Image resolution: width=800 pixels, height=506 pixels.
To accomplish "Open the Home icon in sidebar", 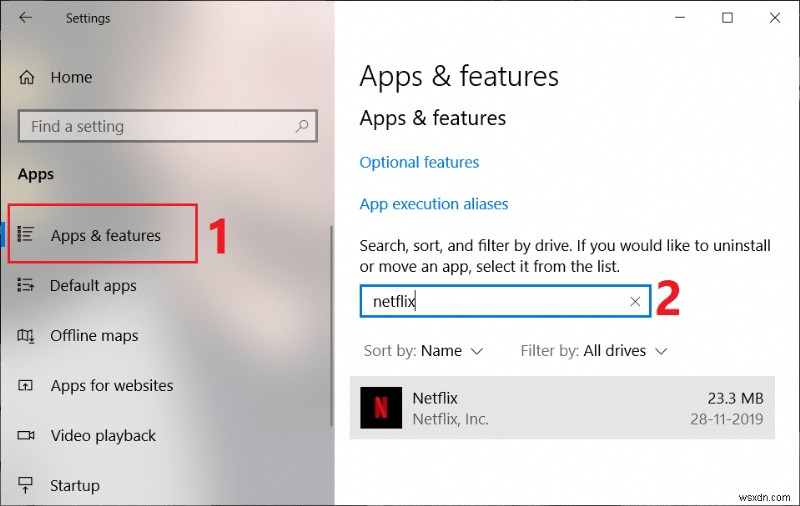I will point(27,78).
